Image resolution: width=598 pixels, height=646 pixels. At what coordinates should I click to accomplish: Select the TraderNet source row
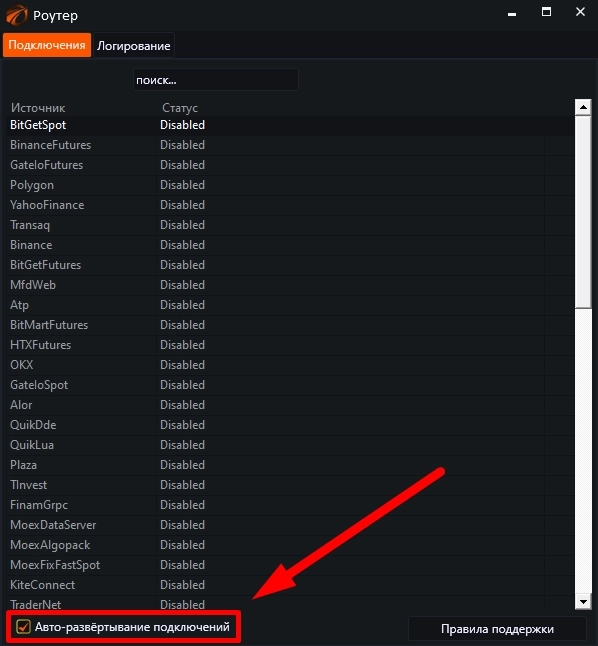[290, 604]
